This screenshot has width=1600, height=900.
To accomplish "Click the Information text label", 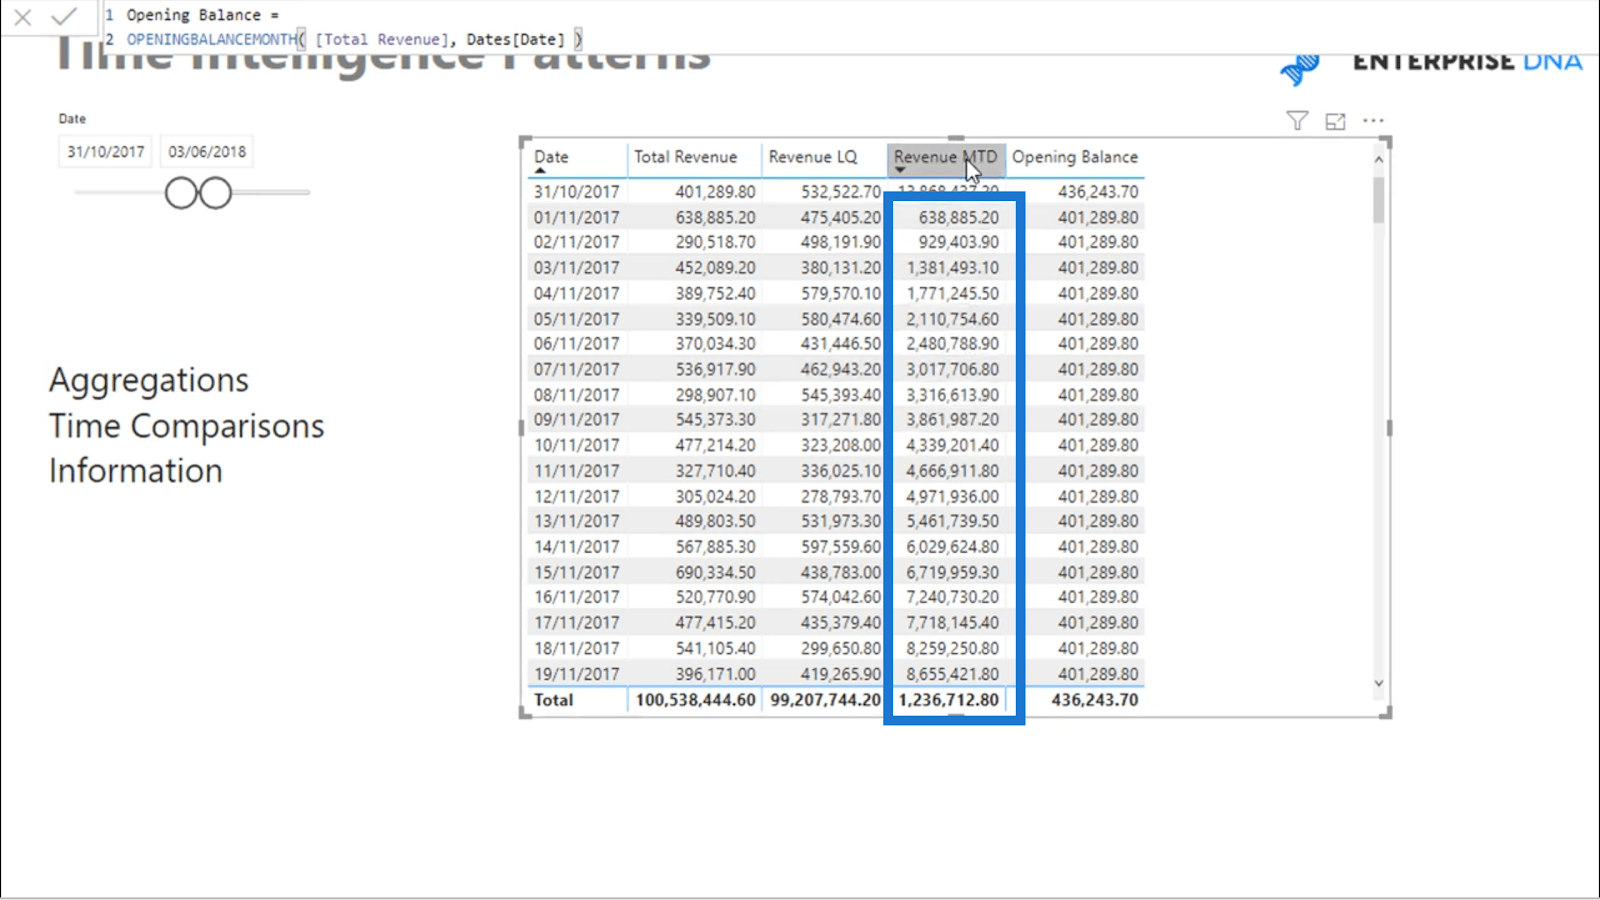I will (x=136, y=471).
